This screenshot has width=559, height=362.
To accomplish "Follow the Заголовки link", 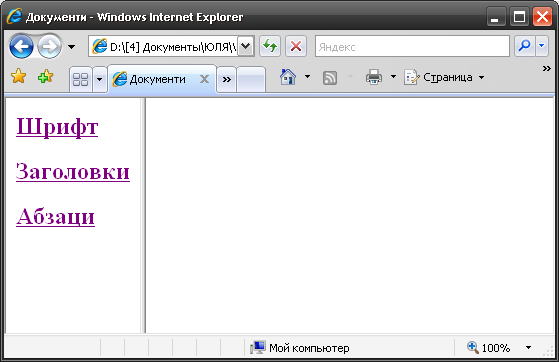I will coord(73,172).
